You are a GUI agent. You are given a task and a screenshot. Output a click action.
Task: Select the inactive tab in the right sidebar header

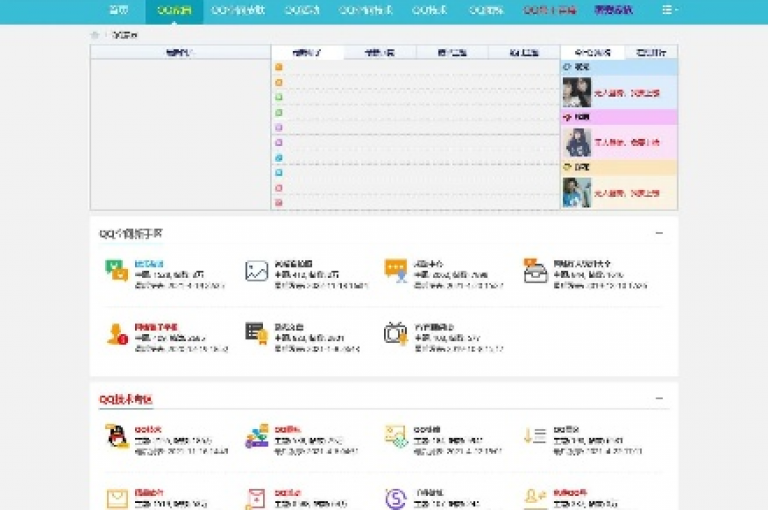tap(651, 52)
